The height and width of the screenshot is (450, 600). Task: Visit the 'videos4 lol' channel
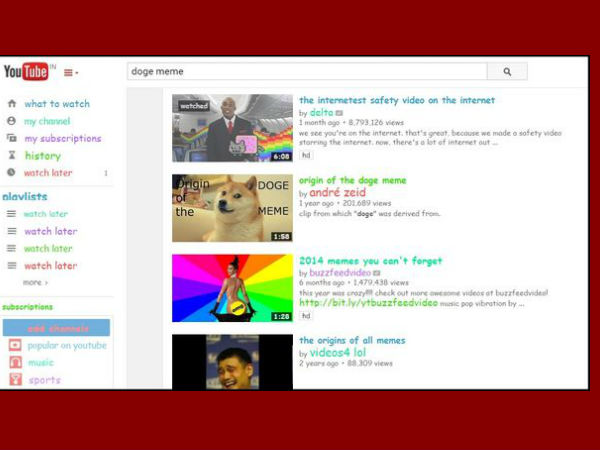tap(338, 352)
